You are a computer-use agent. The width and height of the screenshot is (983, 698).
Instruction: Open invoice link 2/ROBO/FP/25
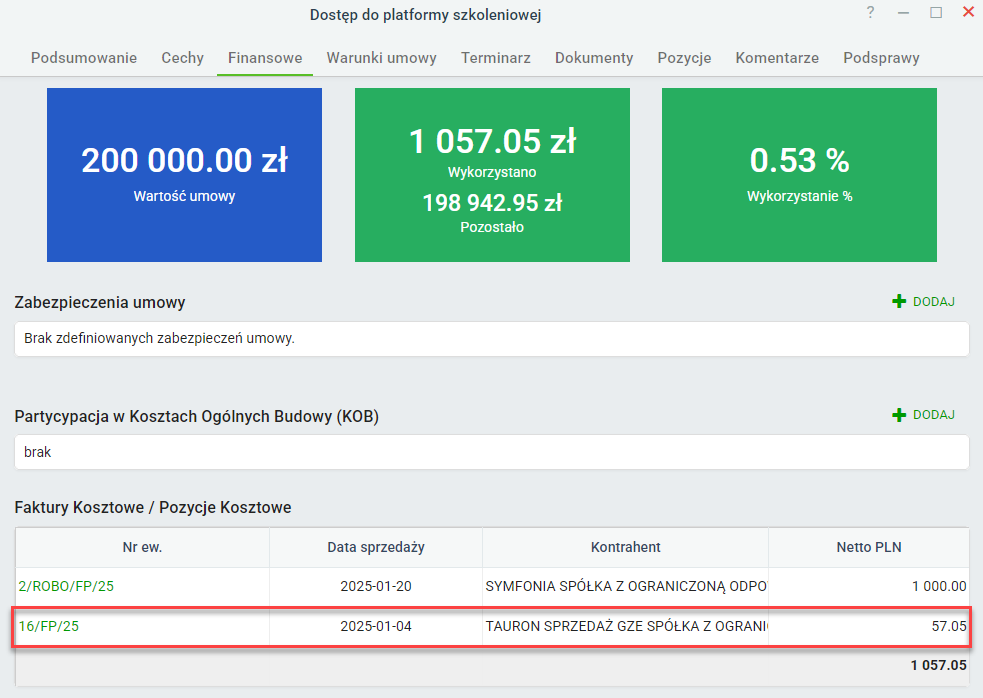tap(66, 586)
